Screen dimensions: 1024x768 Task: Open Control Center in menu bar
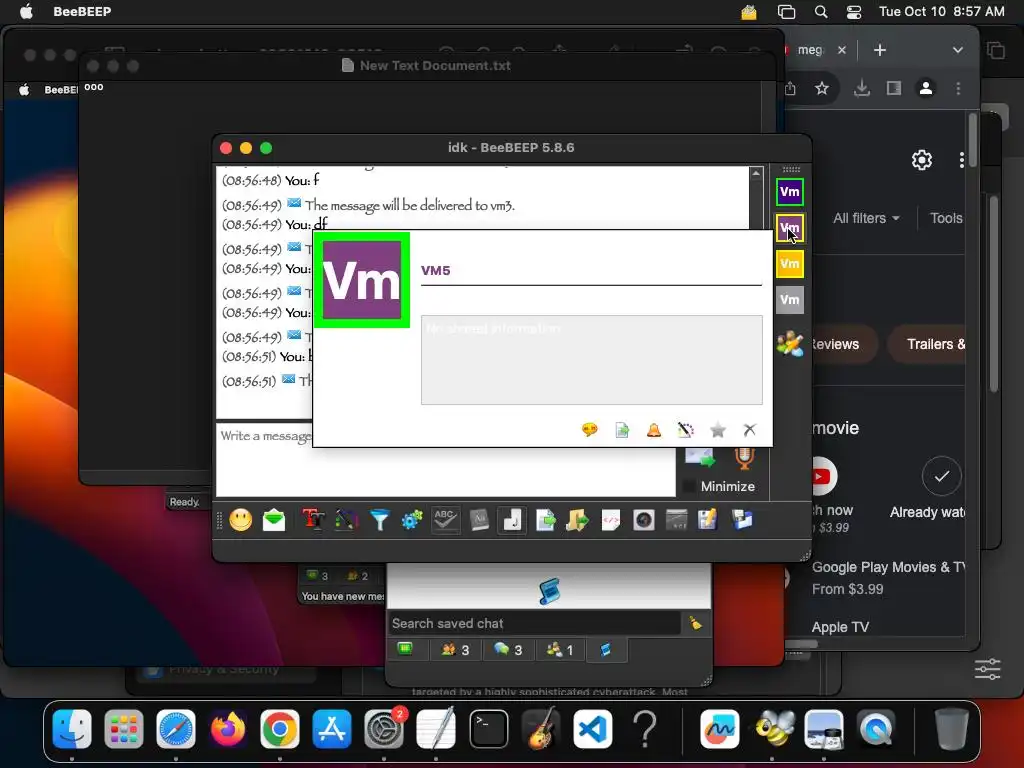tap(854, 12)
